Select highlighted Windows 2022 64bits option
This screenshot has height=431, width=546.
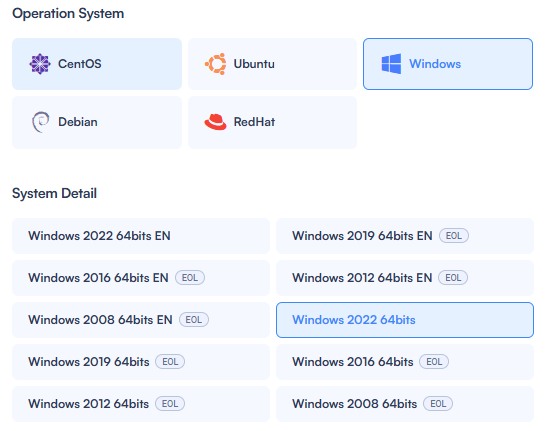[405, 320]
